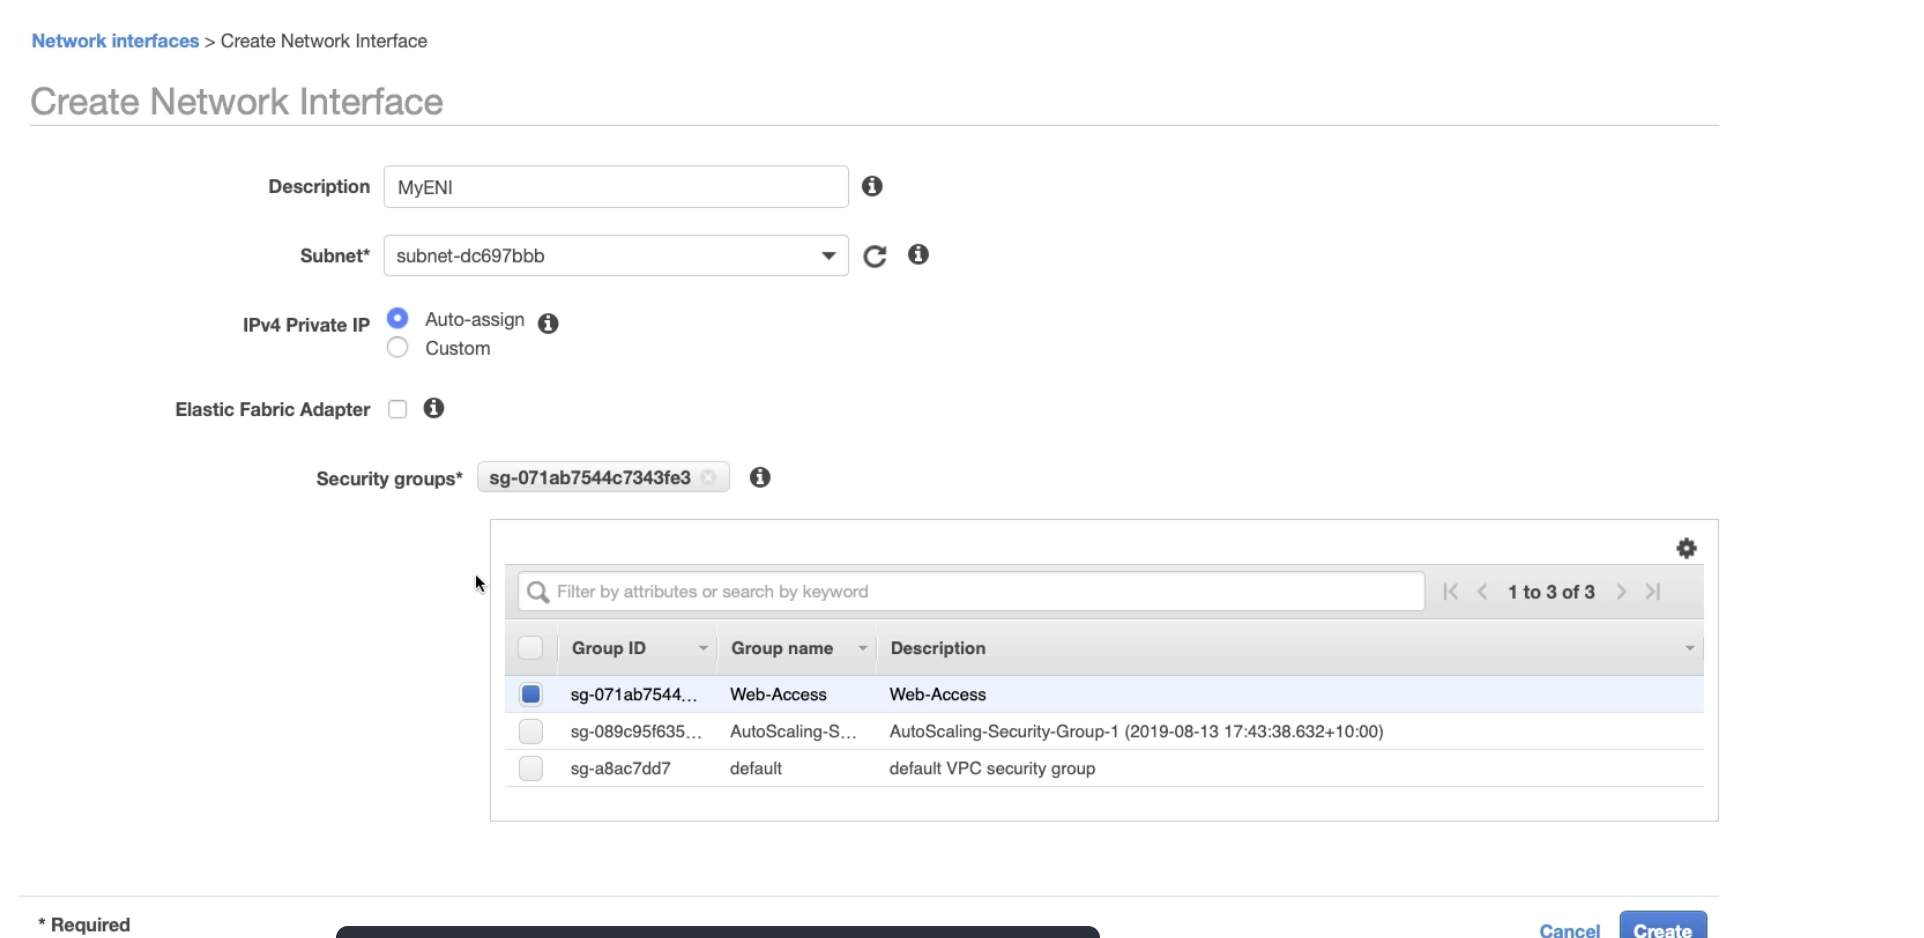Expand Group name column sort arrow
The image size is (1924, 938).
862,649
